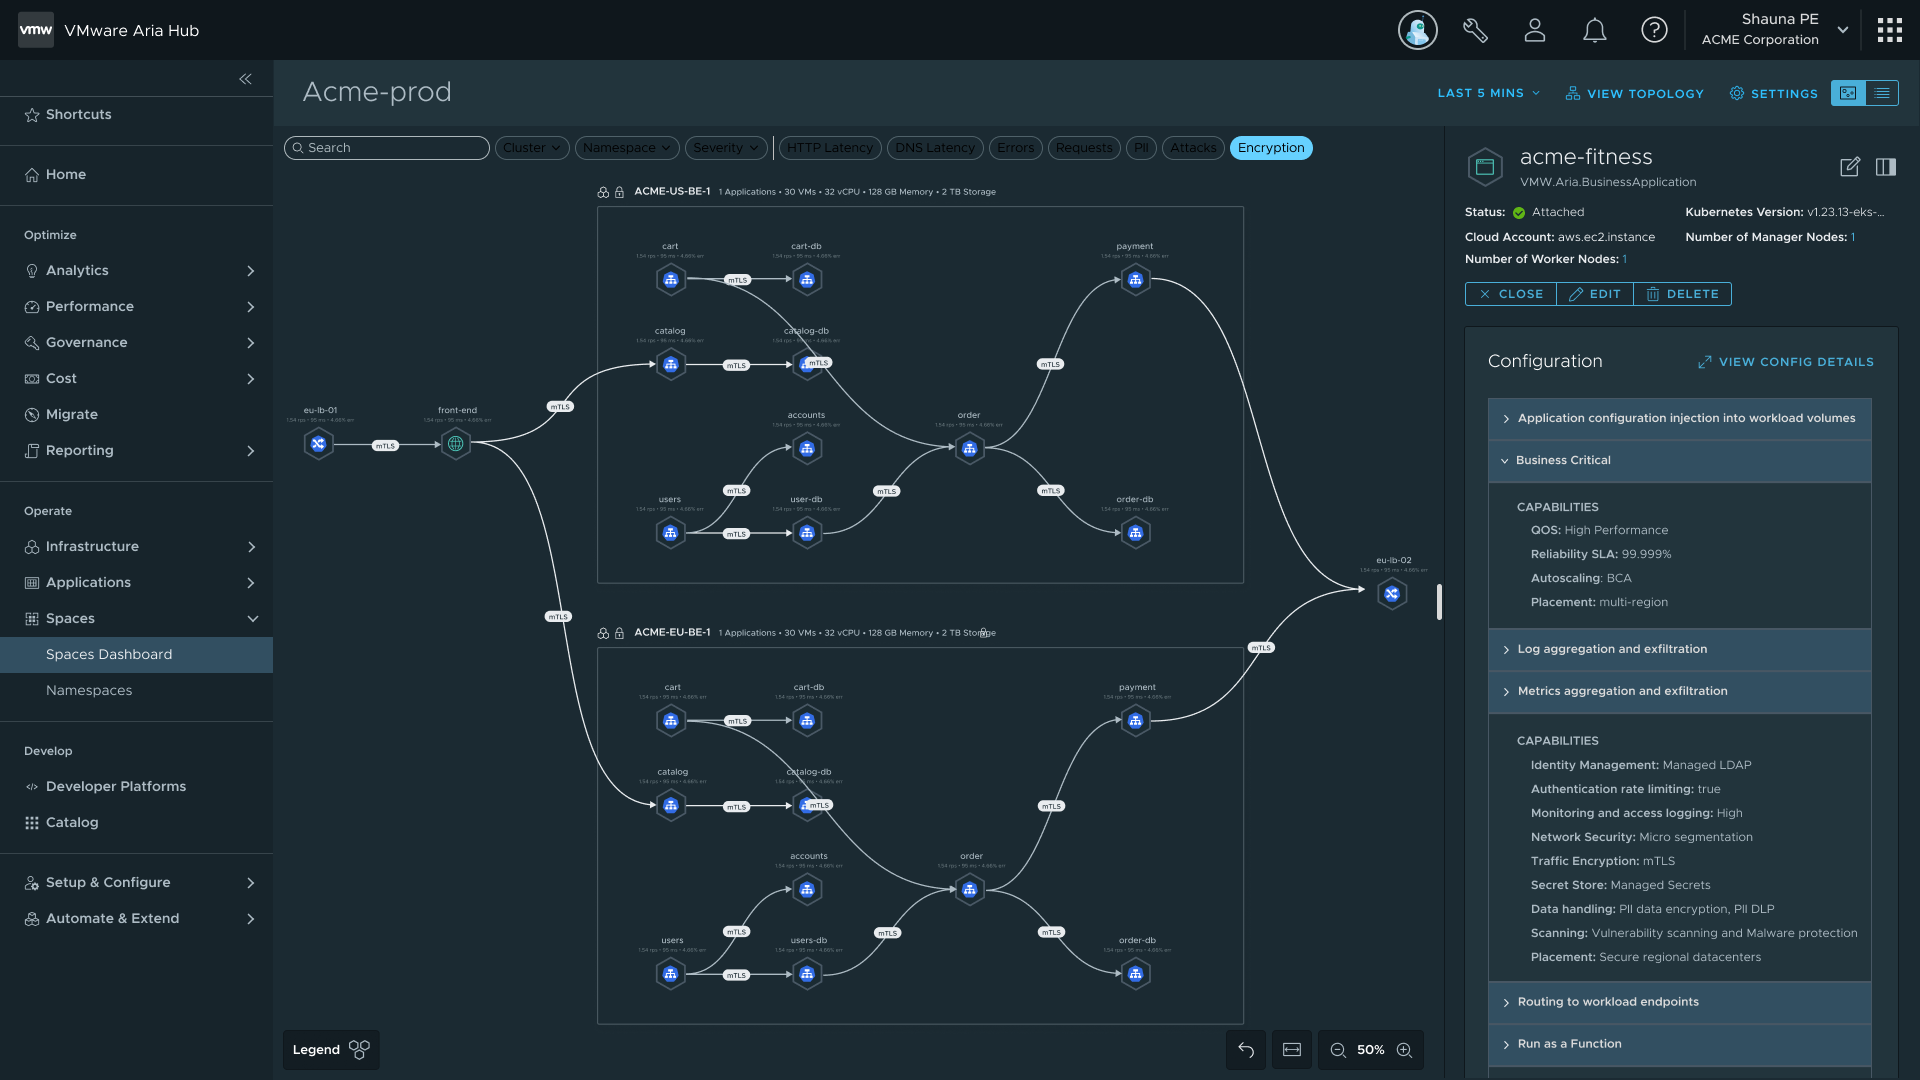Expand Log aggregation and exfiltration

1679,649
